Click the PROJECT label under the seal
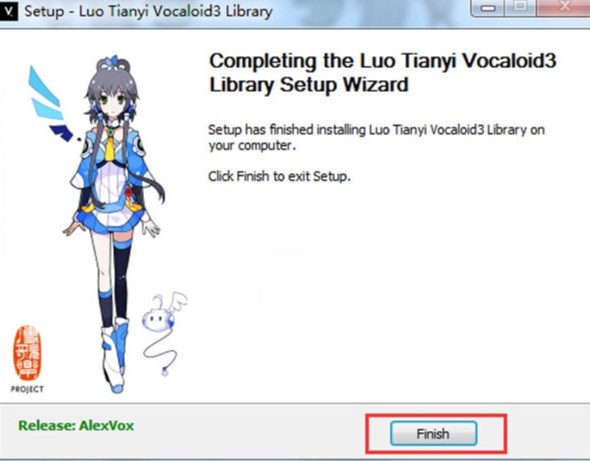The width and height of the screenshot is (590, 461). 27,389
